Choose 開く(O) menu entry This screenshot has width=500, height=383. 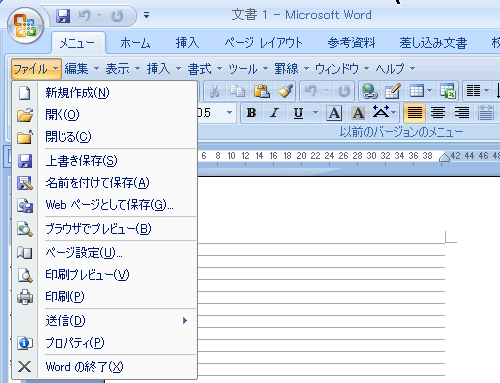(105, 115)
